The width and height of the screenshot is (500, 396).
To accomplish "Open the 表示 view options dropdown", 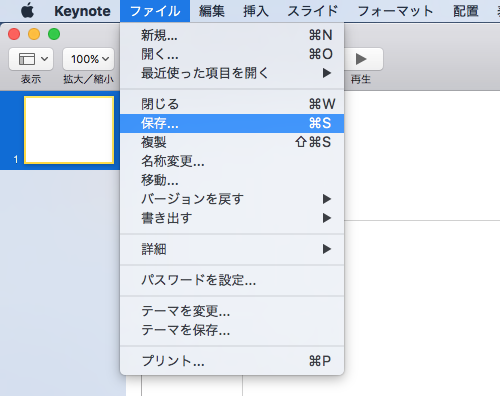I will 31,59.
